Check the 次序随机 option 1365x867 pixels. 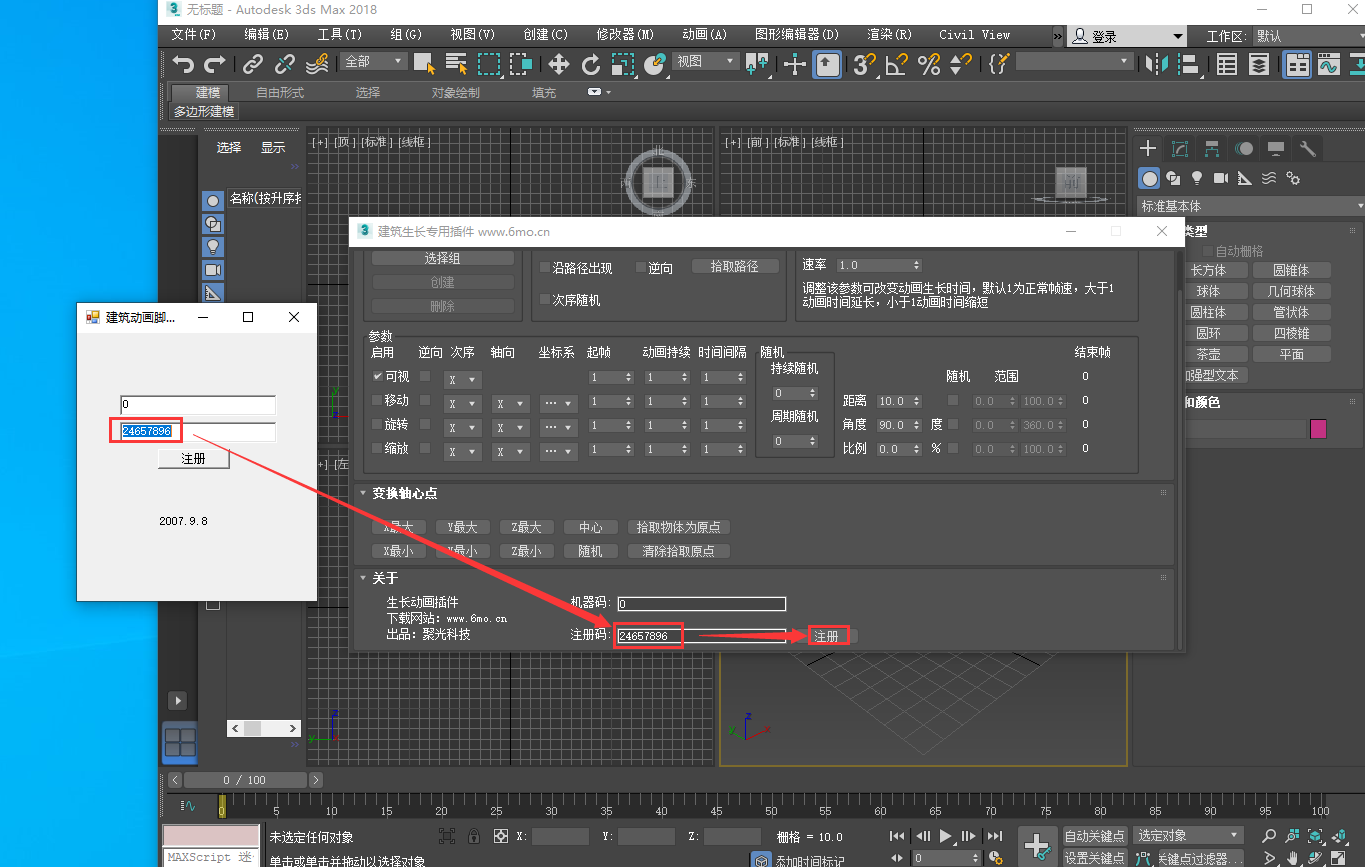545,299
